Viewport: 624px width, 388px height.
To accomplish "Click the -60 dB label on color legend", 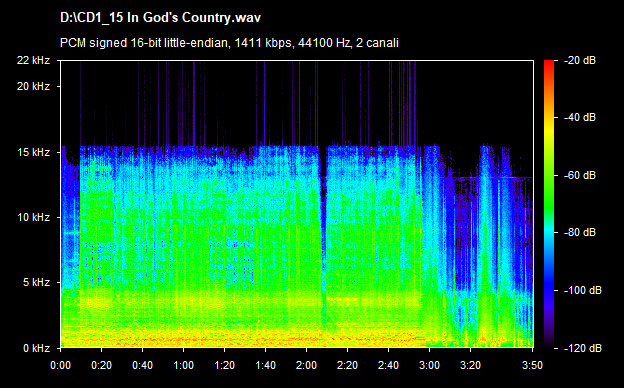I will 580,175.
